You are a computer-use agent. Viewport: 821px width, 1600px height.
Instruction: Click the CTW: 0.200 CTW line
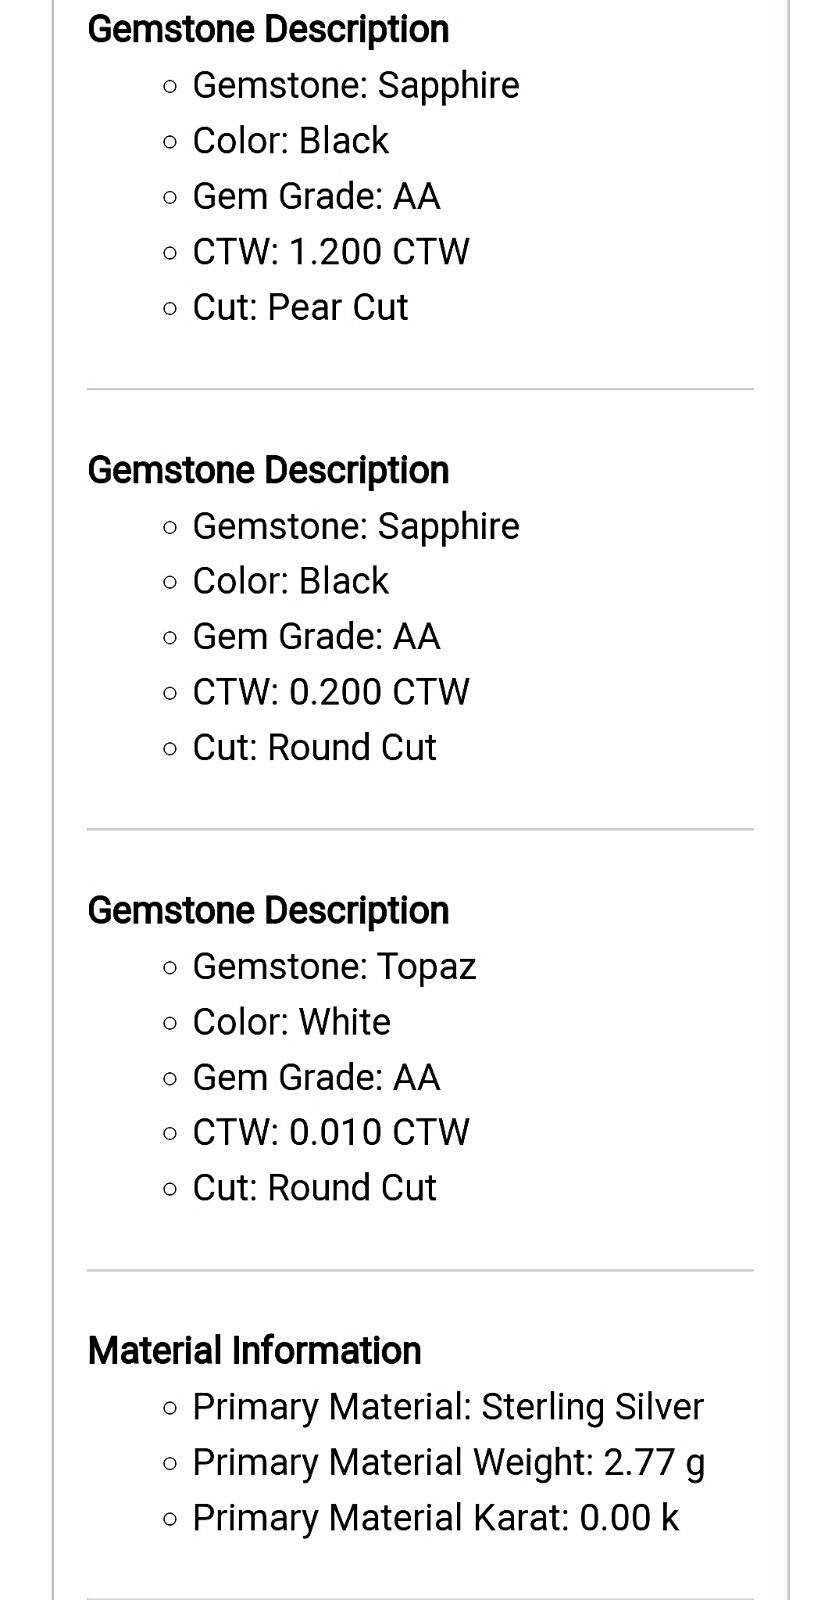330,692
